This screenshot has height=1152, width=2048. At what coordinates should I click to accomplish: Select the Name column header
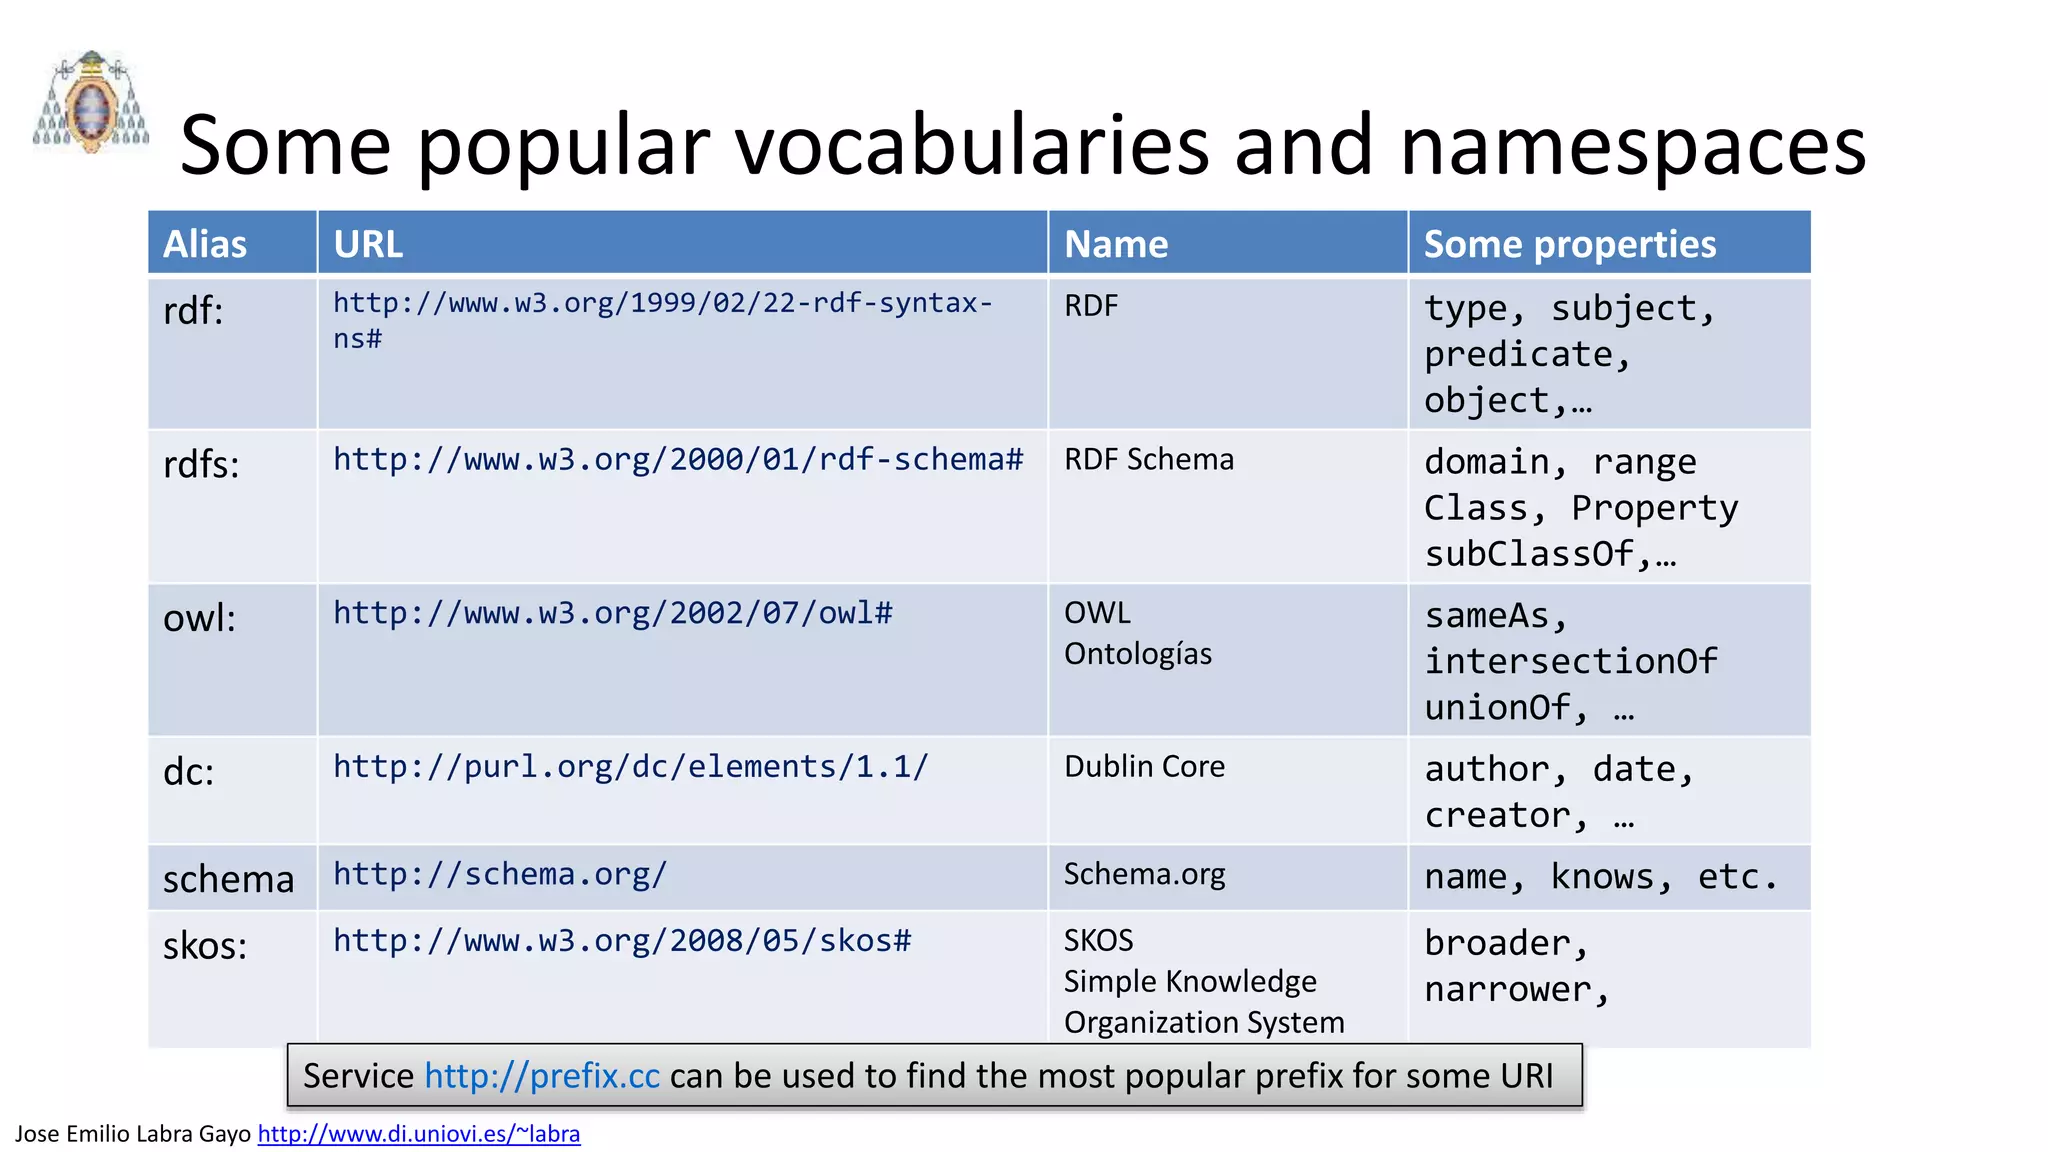pos(1116,244)
